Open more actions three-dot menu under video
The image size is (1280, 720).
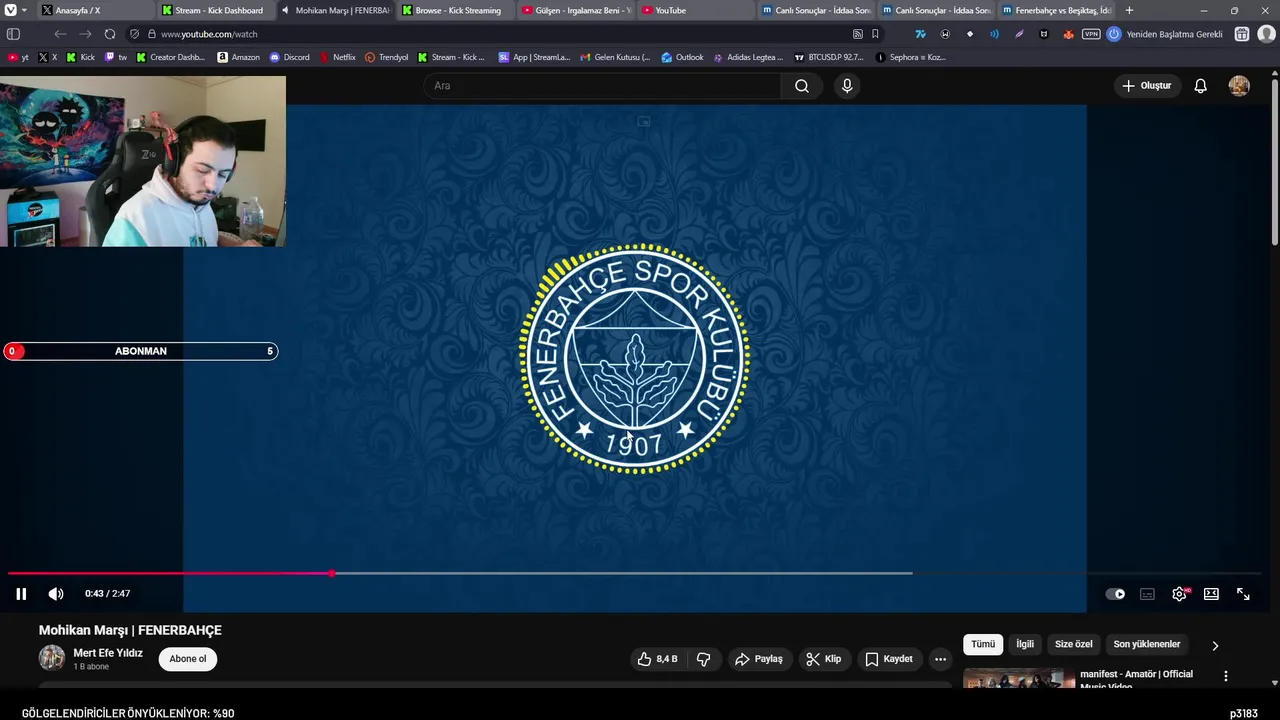click(x=940, y=659)
